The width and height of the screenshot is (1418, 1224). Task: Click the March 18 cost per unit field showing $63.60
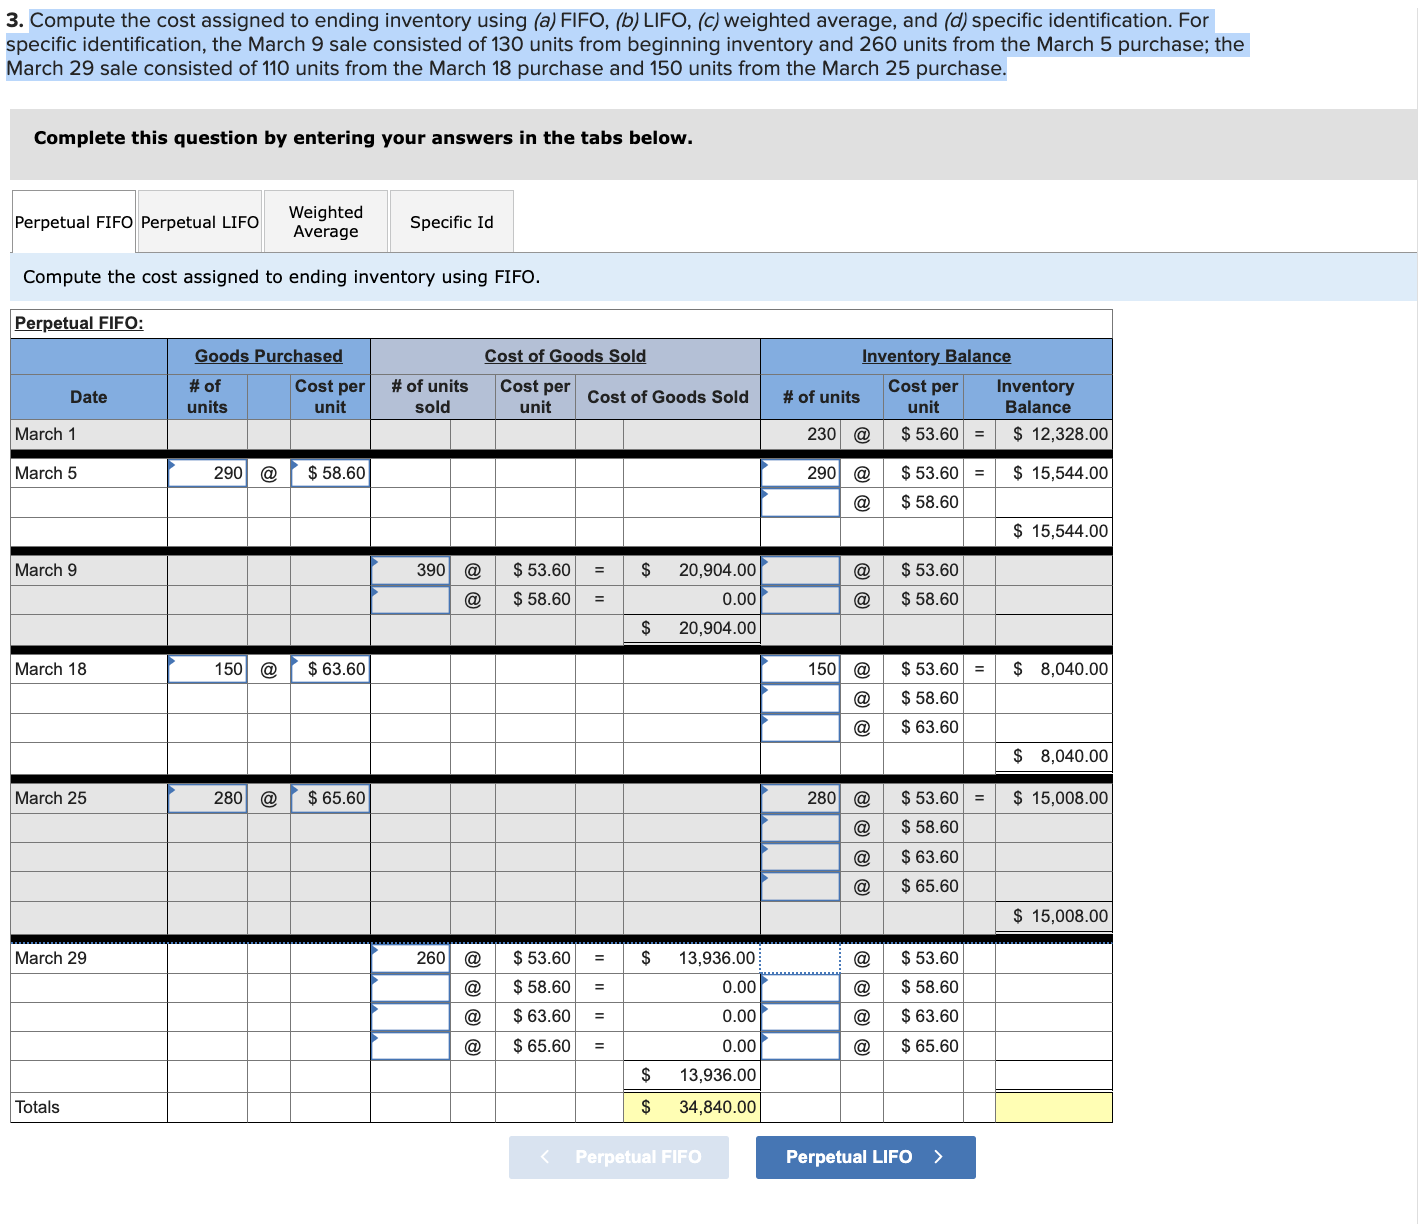330,668
